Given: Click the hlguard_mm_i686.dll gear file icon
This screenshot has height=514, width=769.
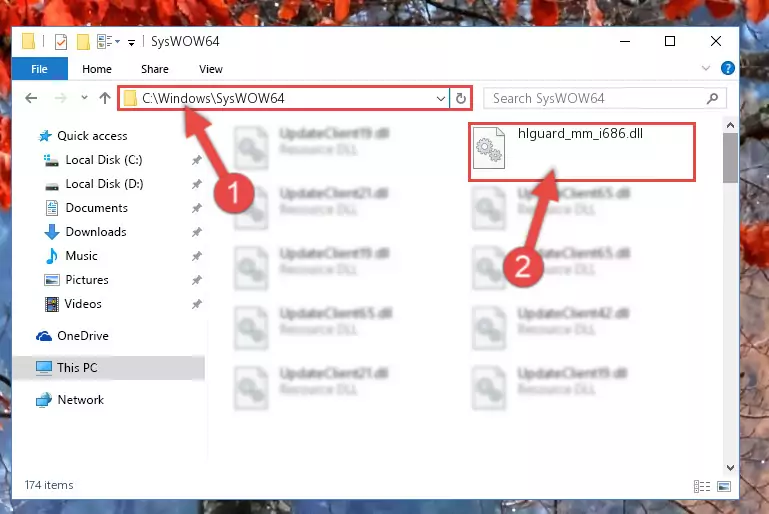Looking at the screenshot, I should coord(489,148).
